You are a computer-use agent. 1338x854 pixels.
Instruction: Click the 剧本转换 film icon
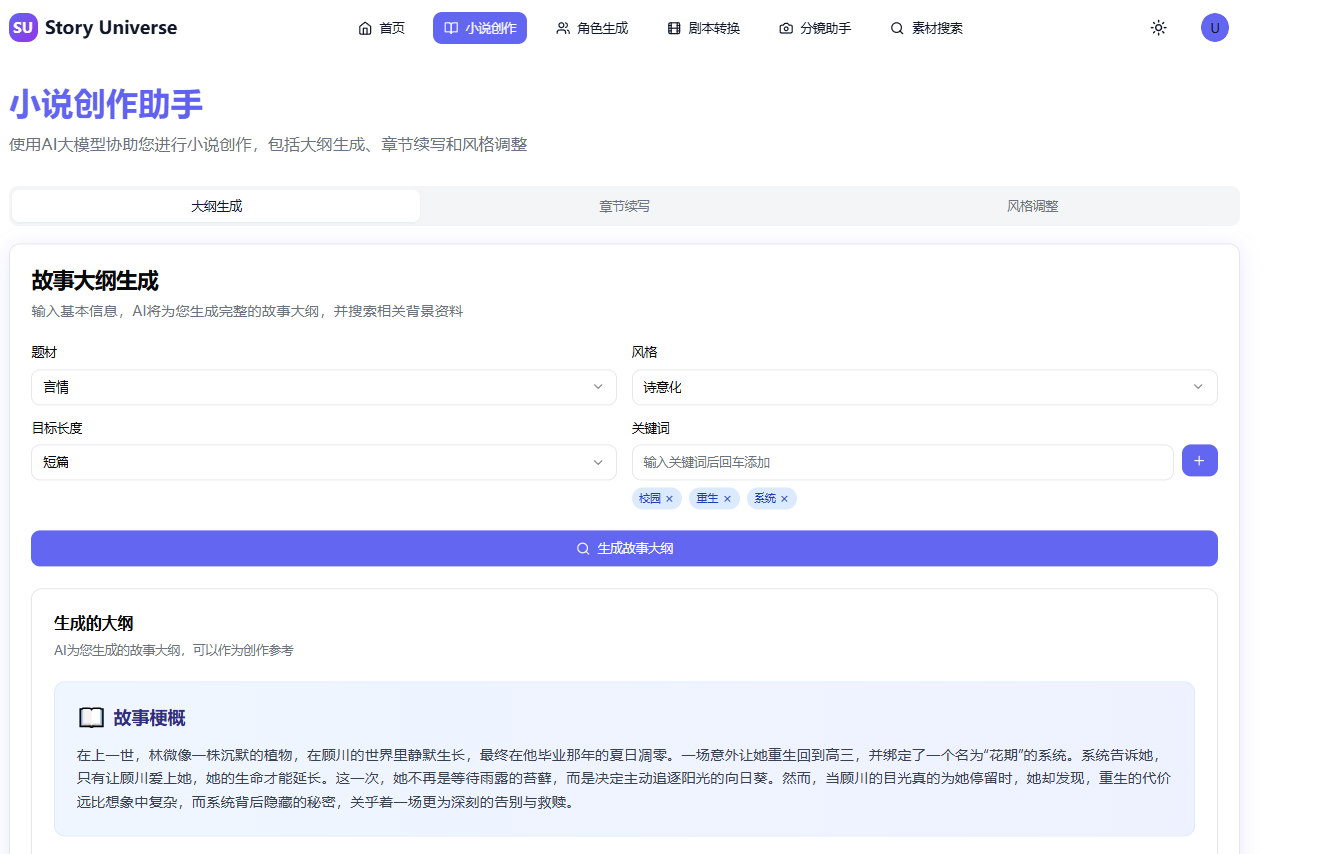click(x=673, y=28)
